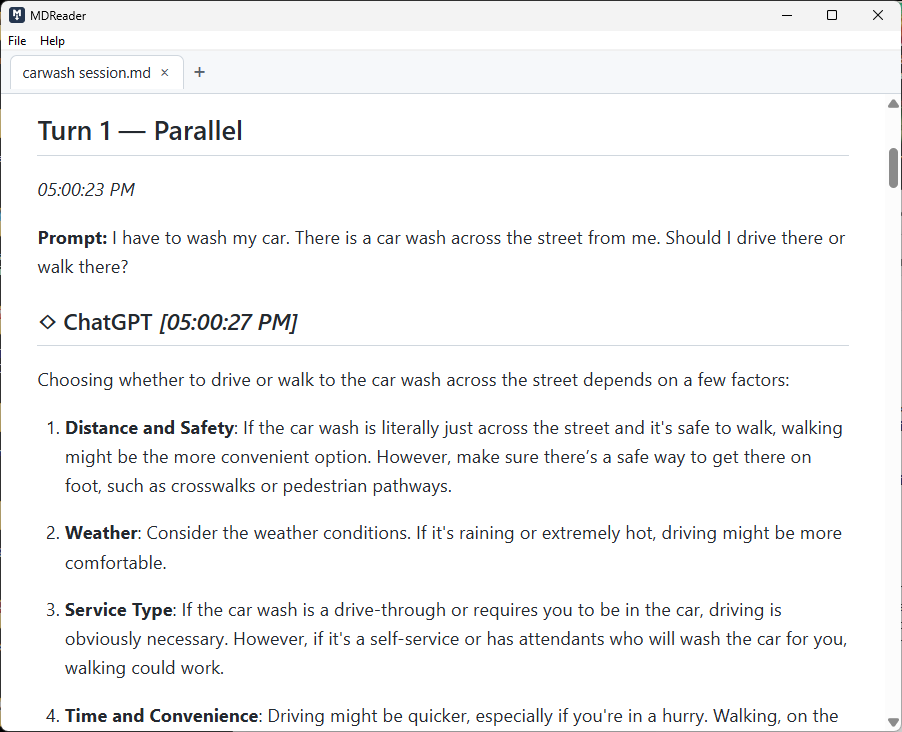Open a new tab with the plus icon

click(x=199, y=72)
